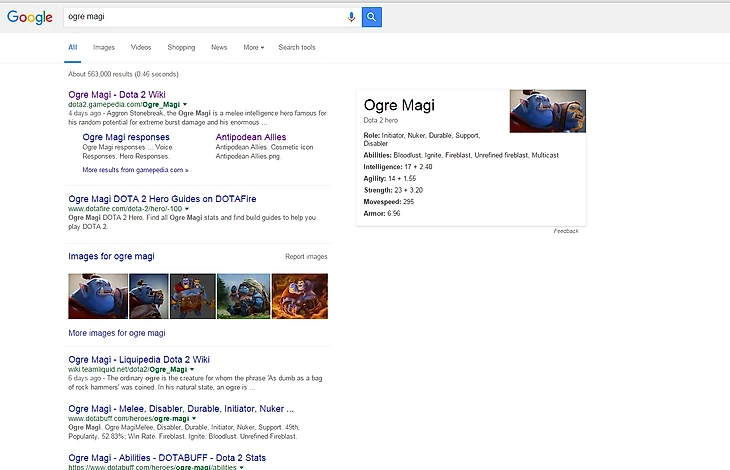Expand the More dropdown menu
730x470 pixels.
click(x=253, y=47)
